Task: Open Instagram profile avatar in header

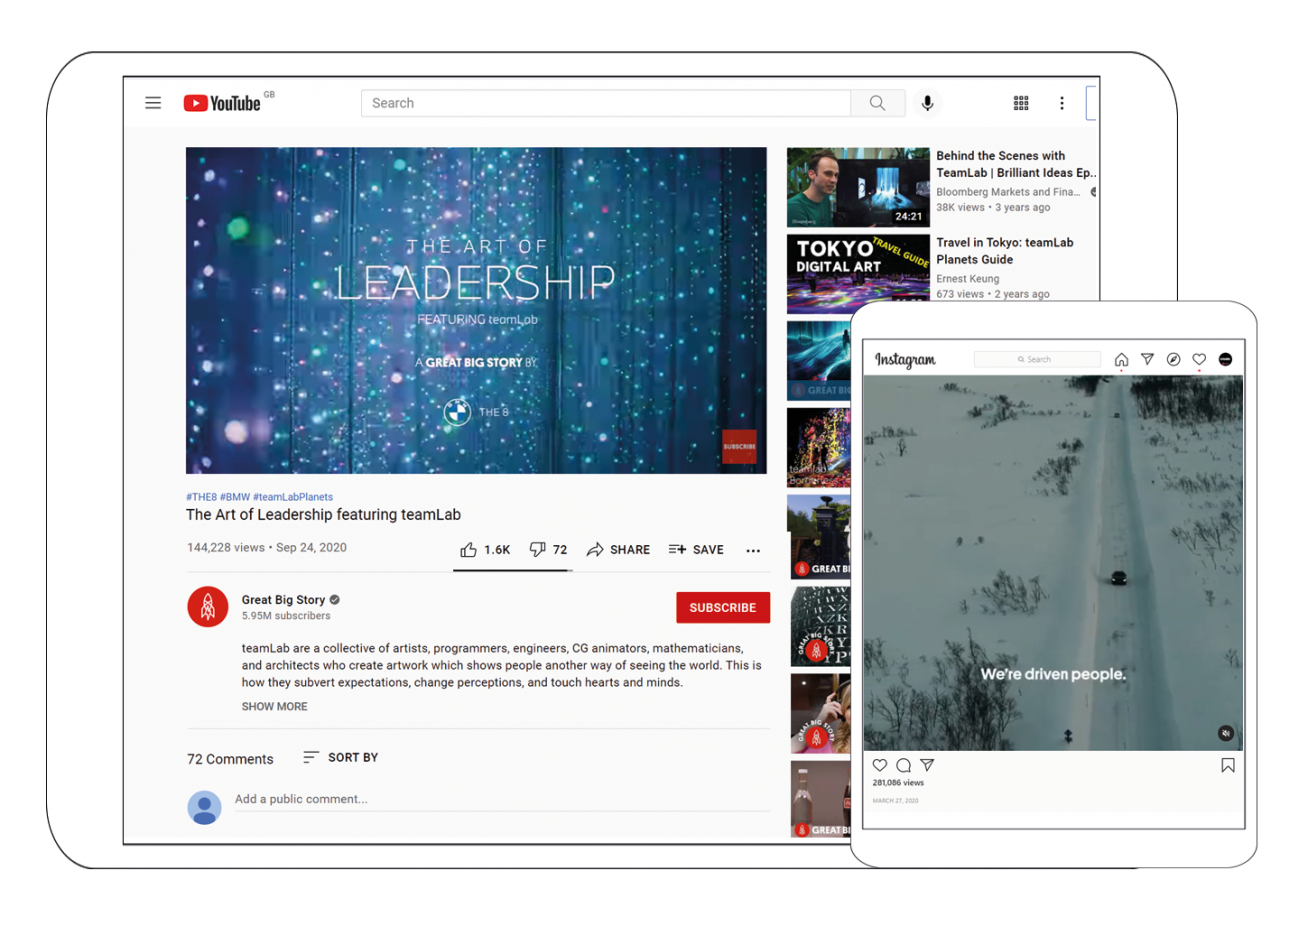Action: 1226,359
